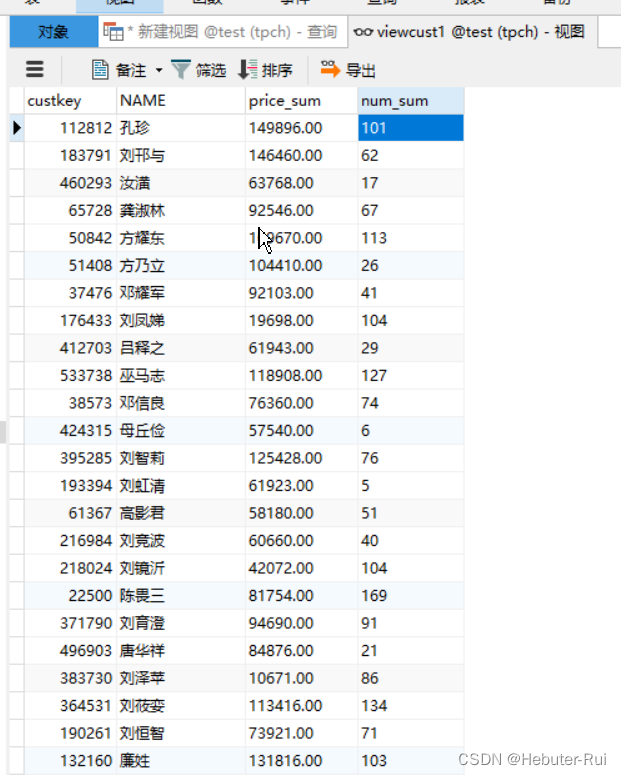Screen dimensions: 621x775
Task: Select the current-row arrow marker for 112812
Action: (x=17, y=128)
